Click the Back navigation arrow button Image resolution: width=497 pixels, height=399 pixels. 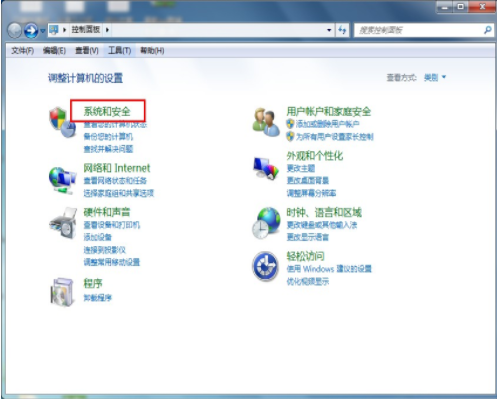15,30
